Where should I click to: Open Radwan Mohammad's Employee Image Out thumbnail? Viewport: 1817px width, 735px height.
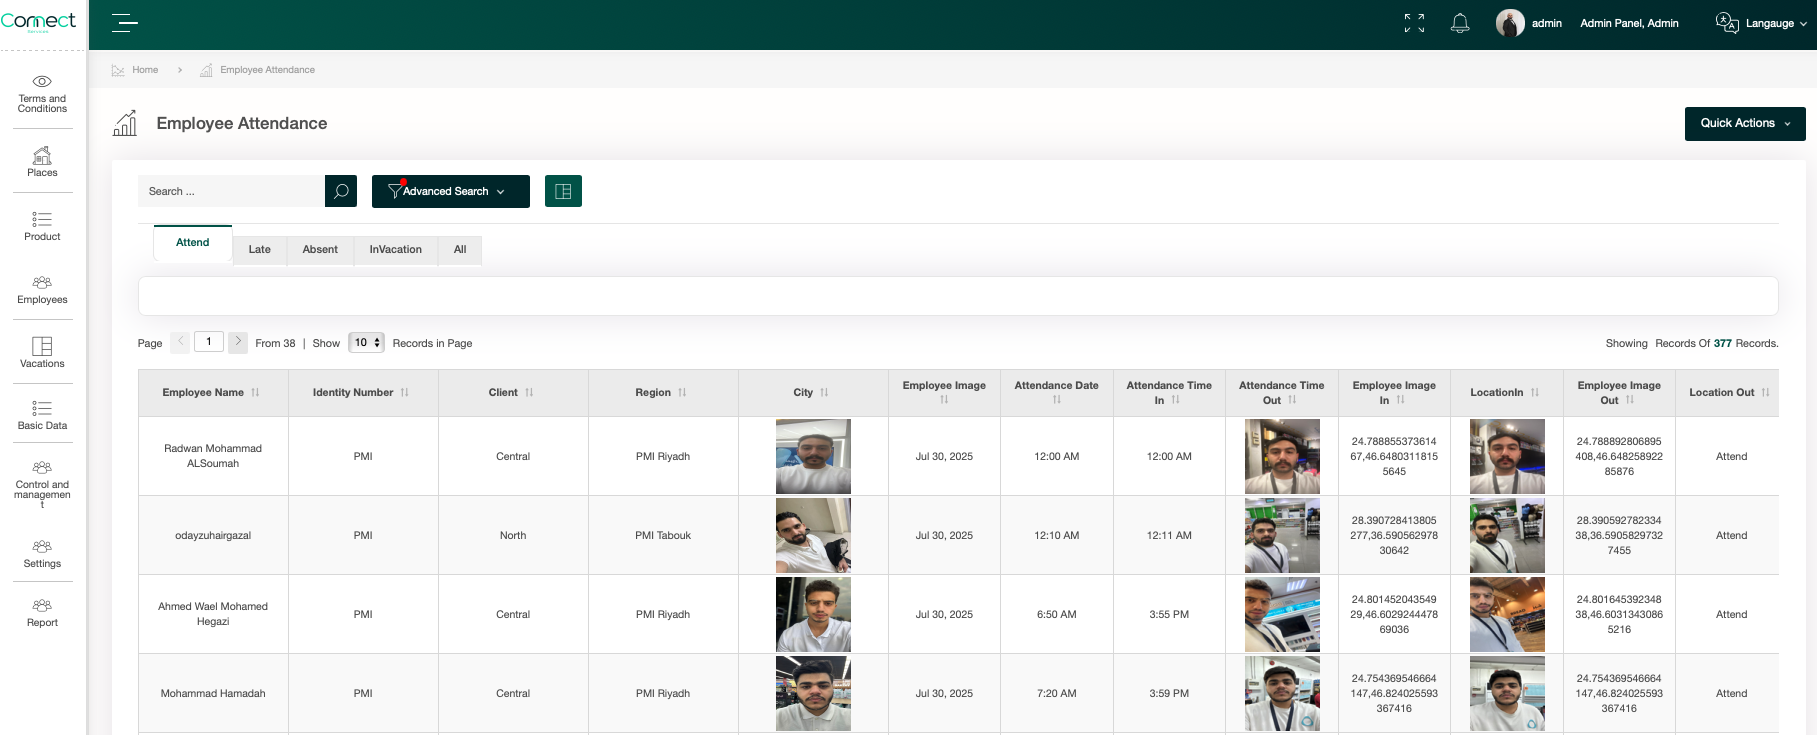click(1507, 456)
